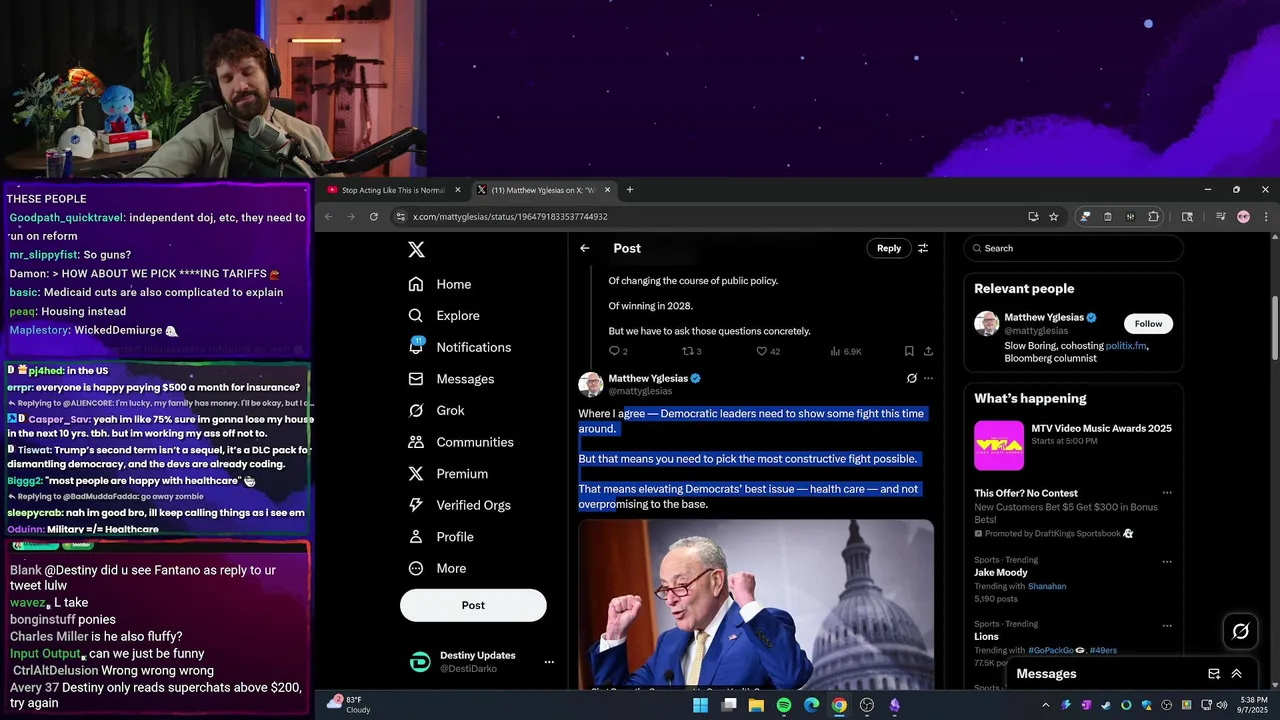Click the page vertical scrollbar
Screen dimensions: 1280x720
tap(1275, 328)
